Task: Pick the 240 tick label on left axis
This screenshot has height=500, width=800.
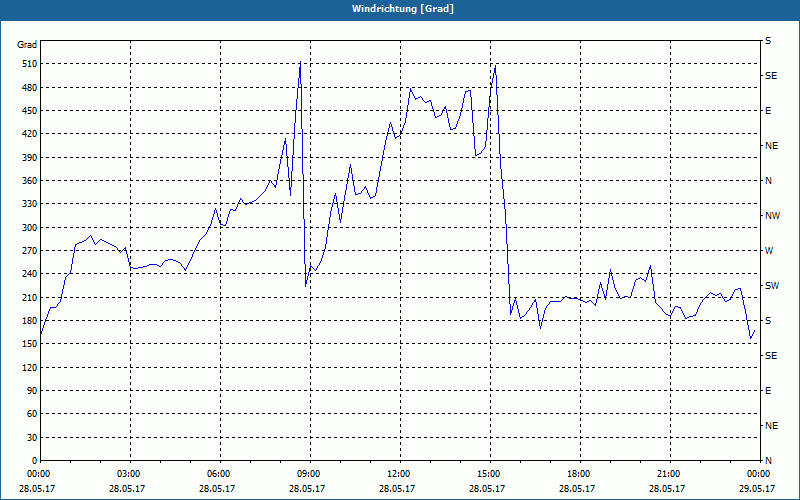Action: point(30,274)
